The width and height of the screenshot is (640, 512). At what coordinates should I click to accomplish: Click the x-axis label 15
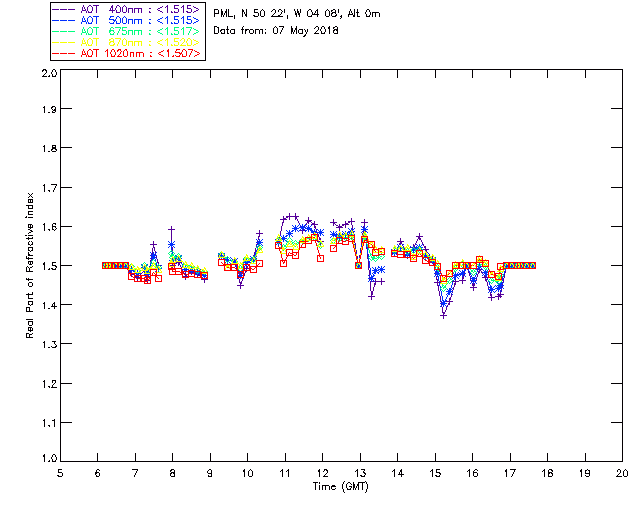coord(435,473)
